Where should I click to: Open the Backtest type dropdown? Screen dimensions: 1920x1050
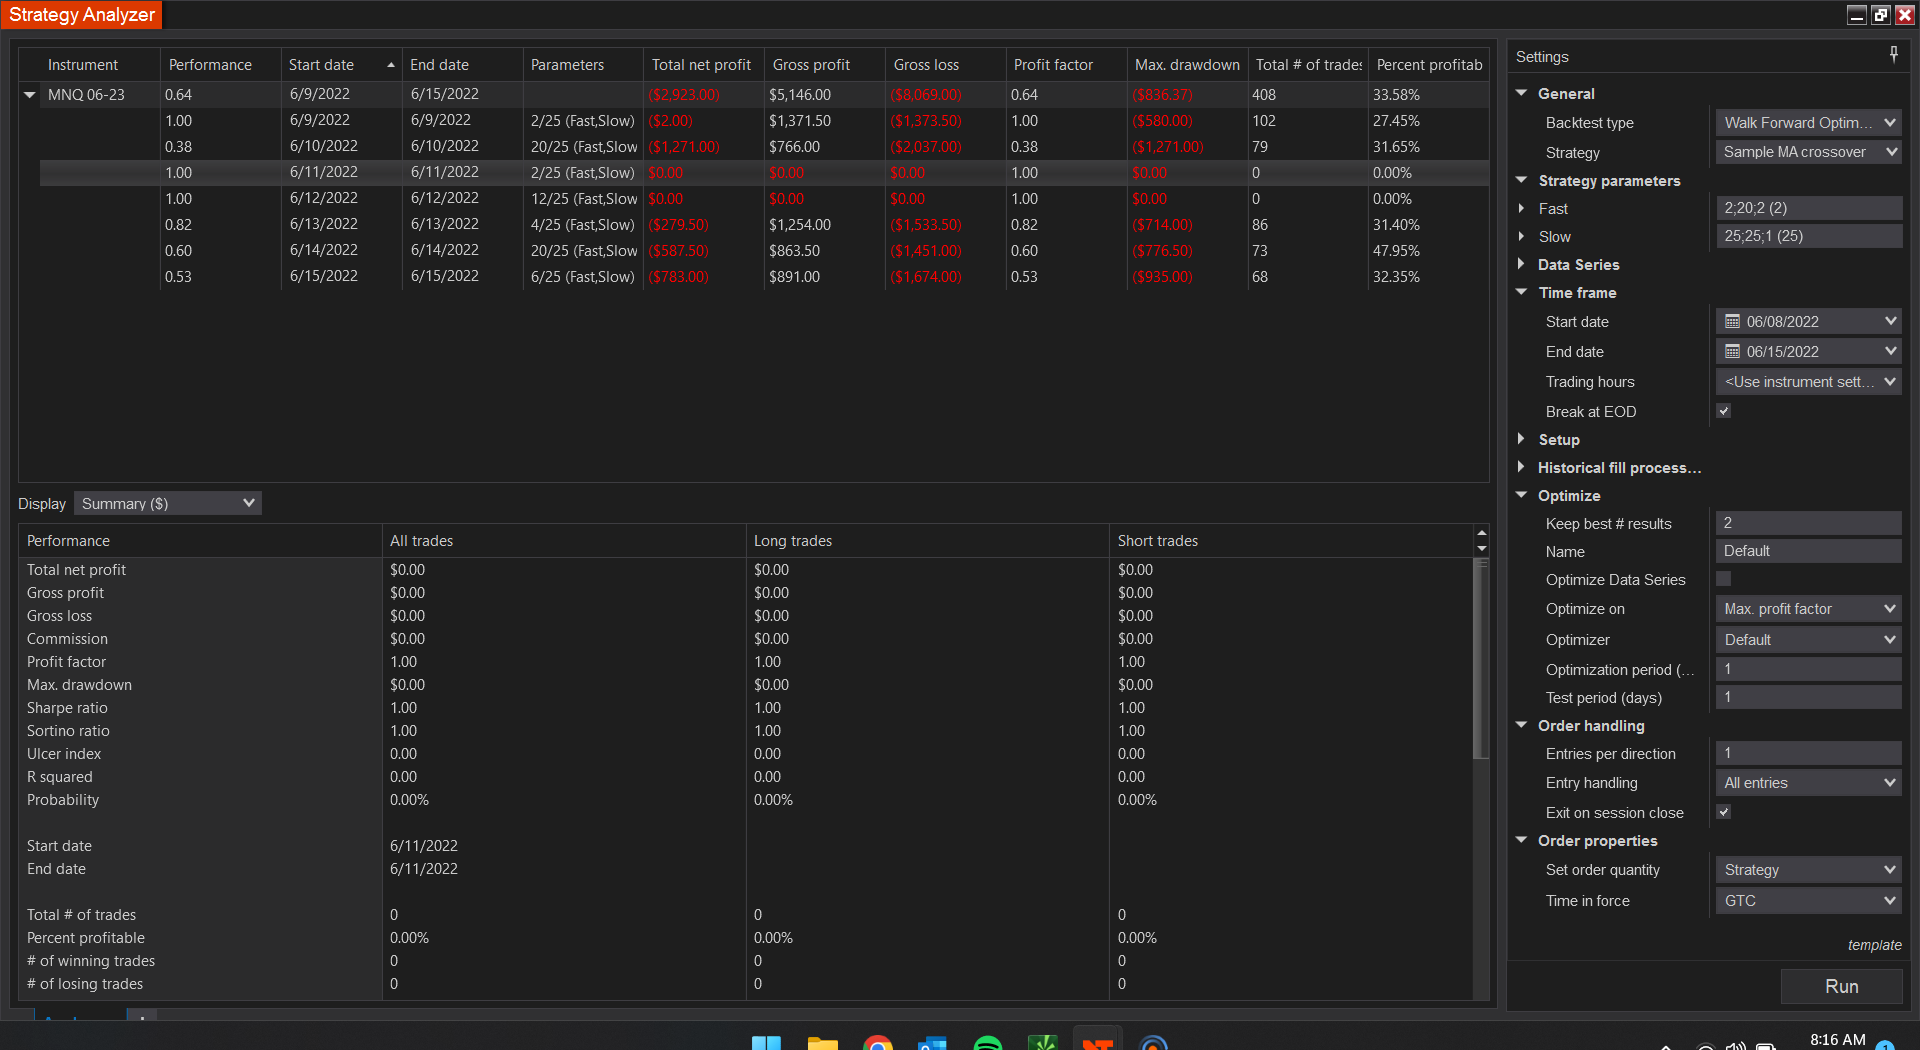coord(1808,123)
